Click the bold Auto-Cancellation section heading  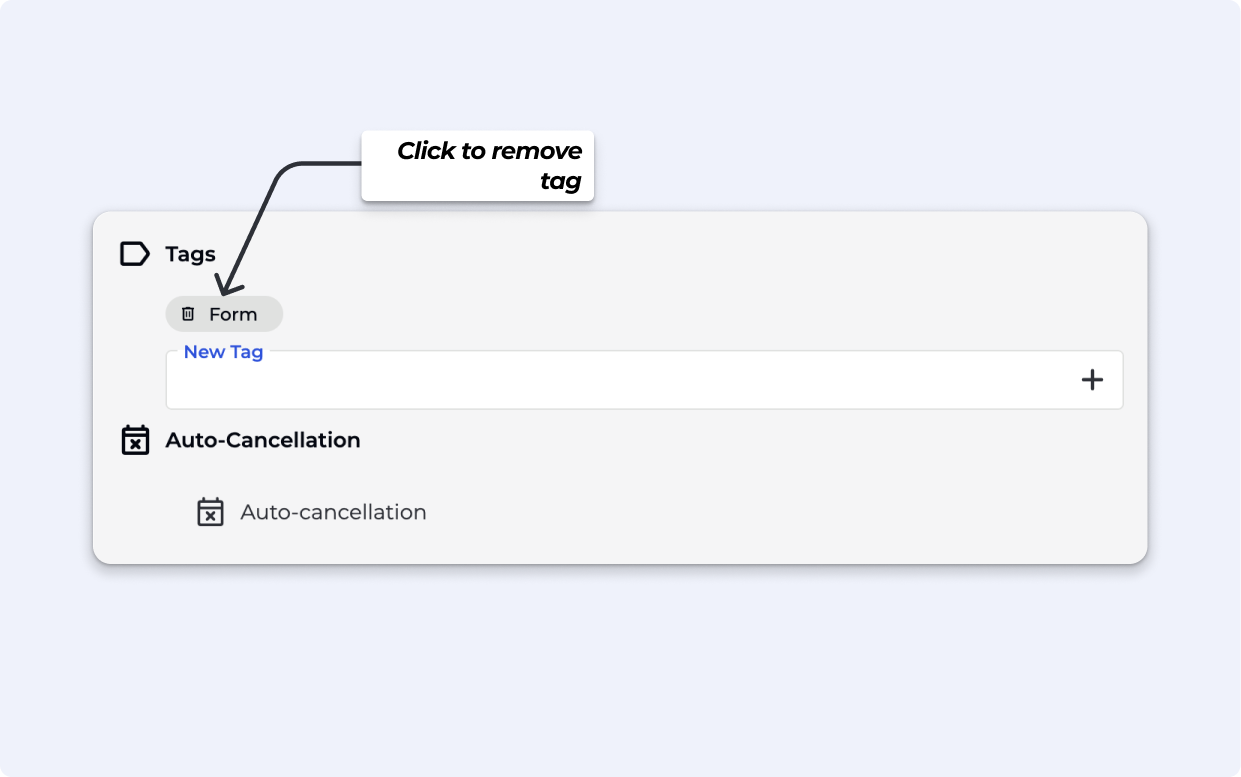263,440
